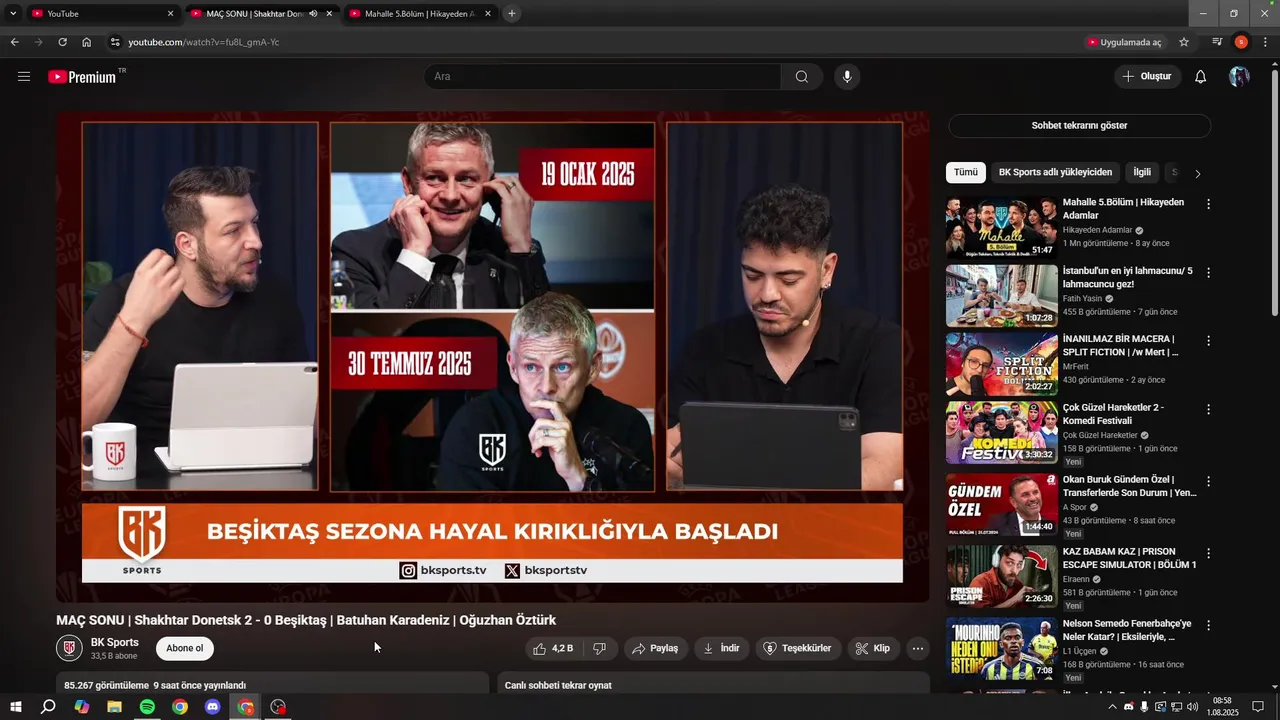The image size is (1280, 720).
Task: Open Komedi Festivali video thumbnail
Action: (1001, 432)
